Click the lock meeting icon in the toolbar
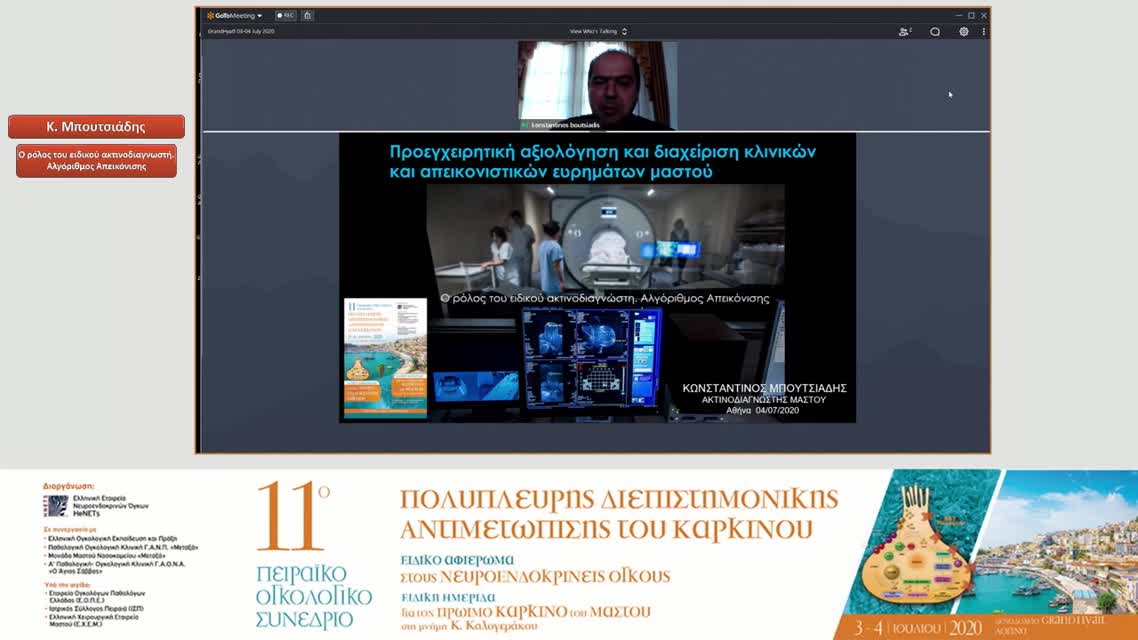The image size is (1138, 640). coord(309,15)
